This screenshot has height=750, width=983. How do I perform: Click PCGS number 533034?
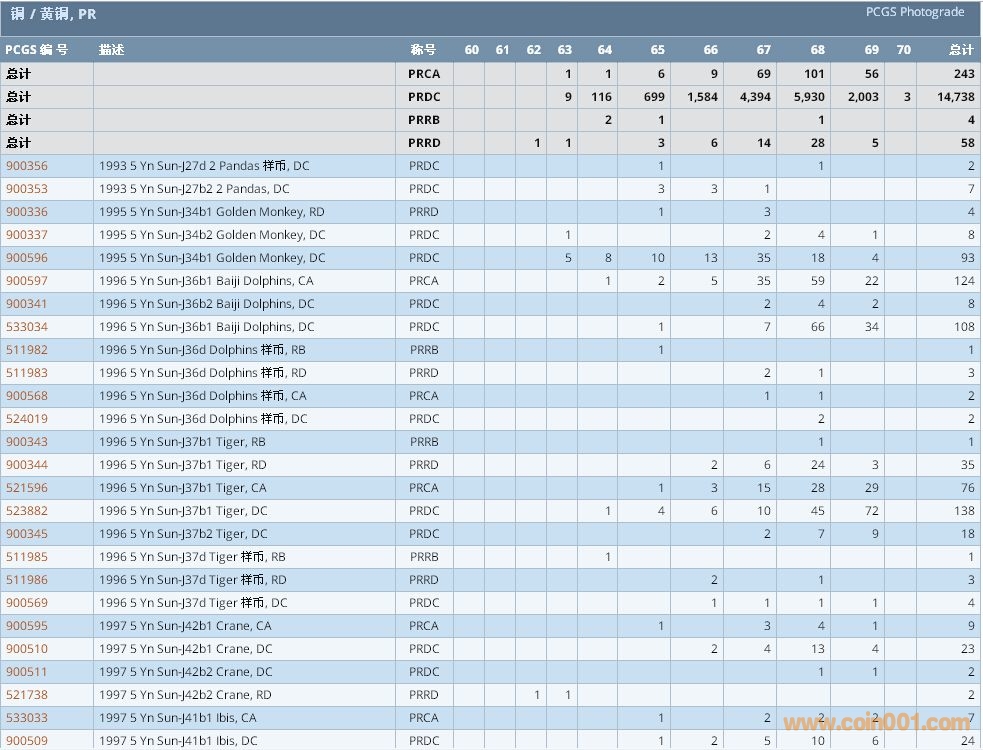[27, 327]
